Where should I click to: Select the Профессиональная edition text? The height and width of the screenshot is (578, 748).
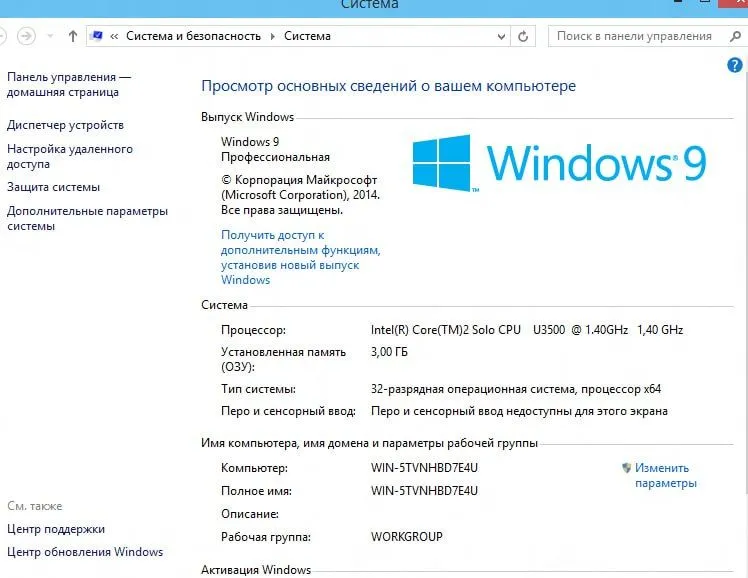[x=275, y=157]
